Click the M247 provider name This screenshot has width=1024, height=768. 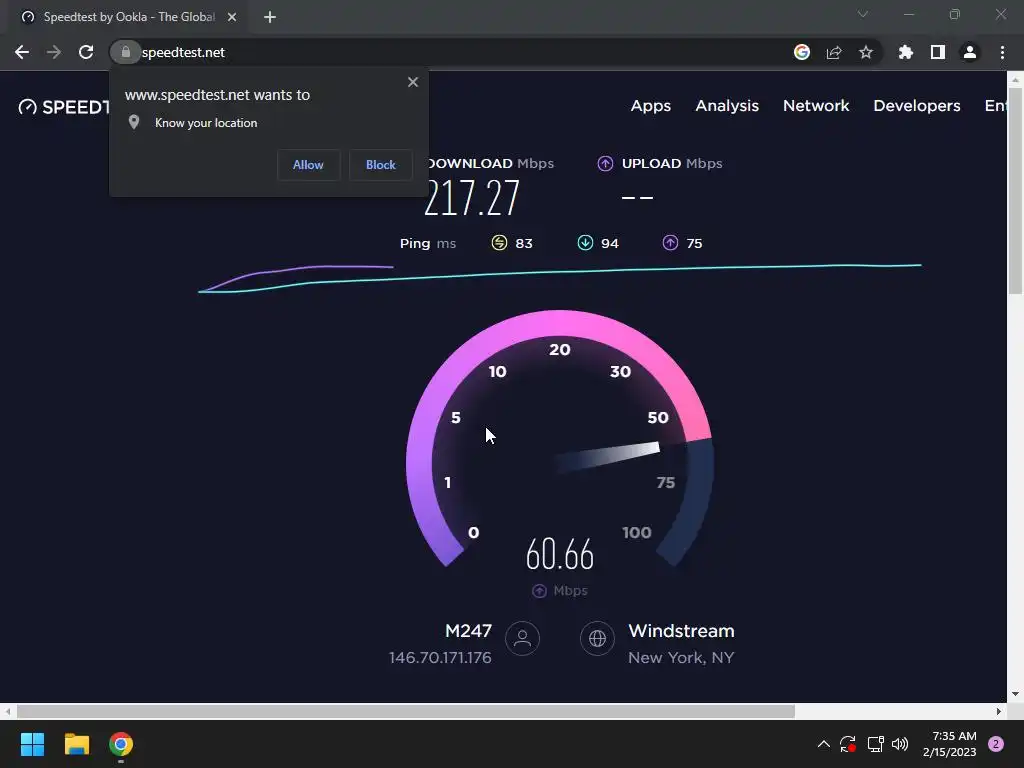click(468, 631)
